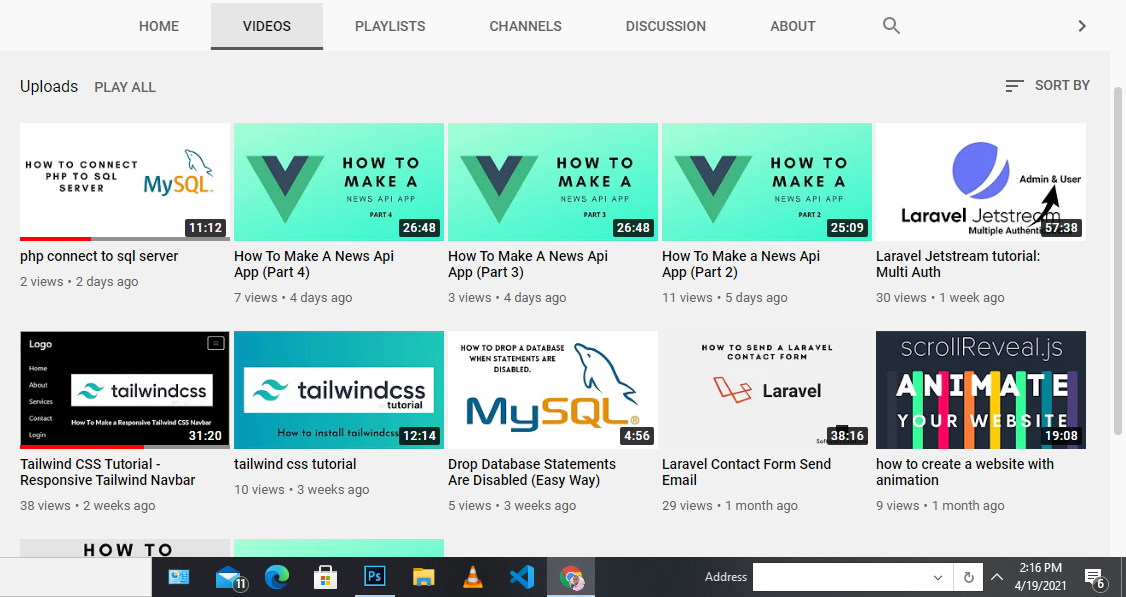The width and height of the screenshot is (1126, 597).
Task: Click the PLAY ALL button
Action: click(125, 87)
